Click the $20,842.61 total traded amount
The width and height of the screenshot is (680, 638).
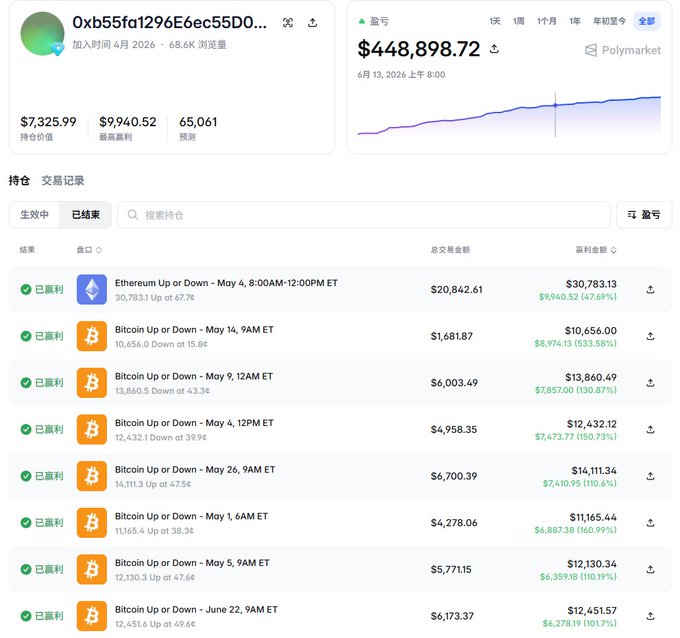[456, 290]
